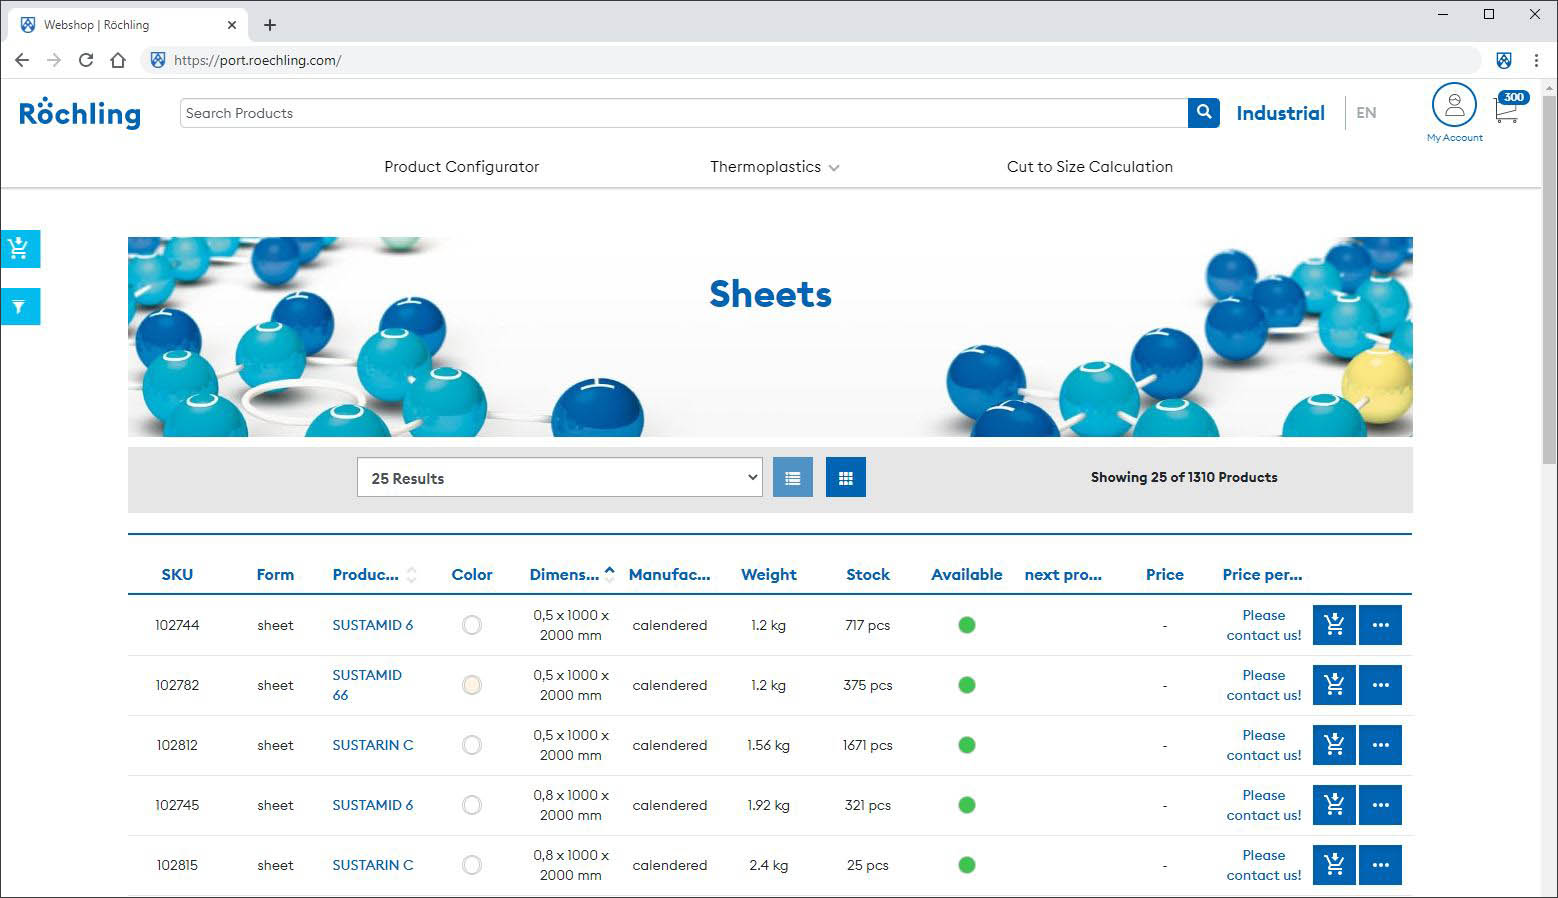Close the Webshop | Röchling tab
This screenshot has height=898, width=1558.
[x=232, y=25]
